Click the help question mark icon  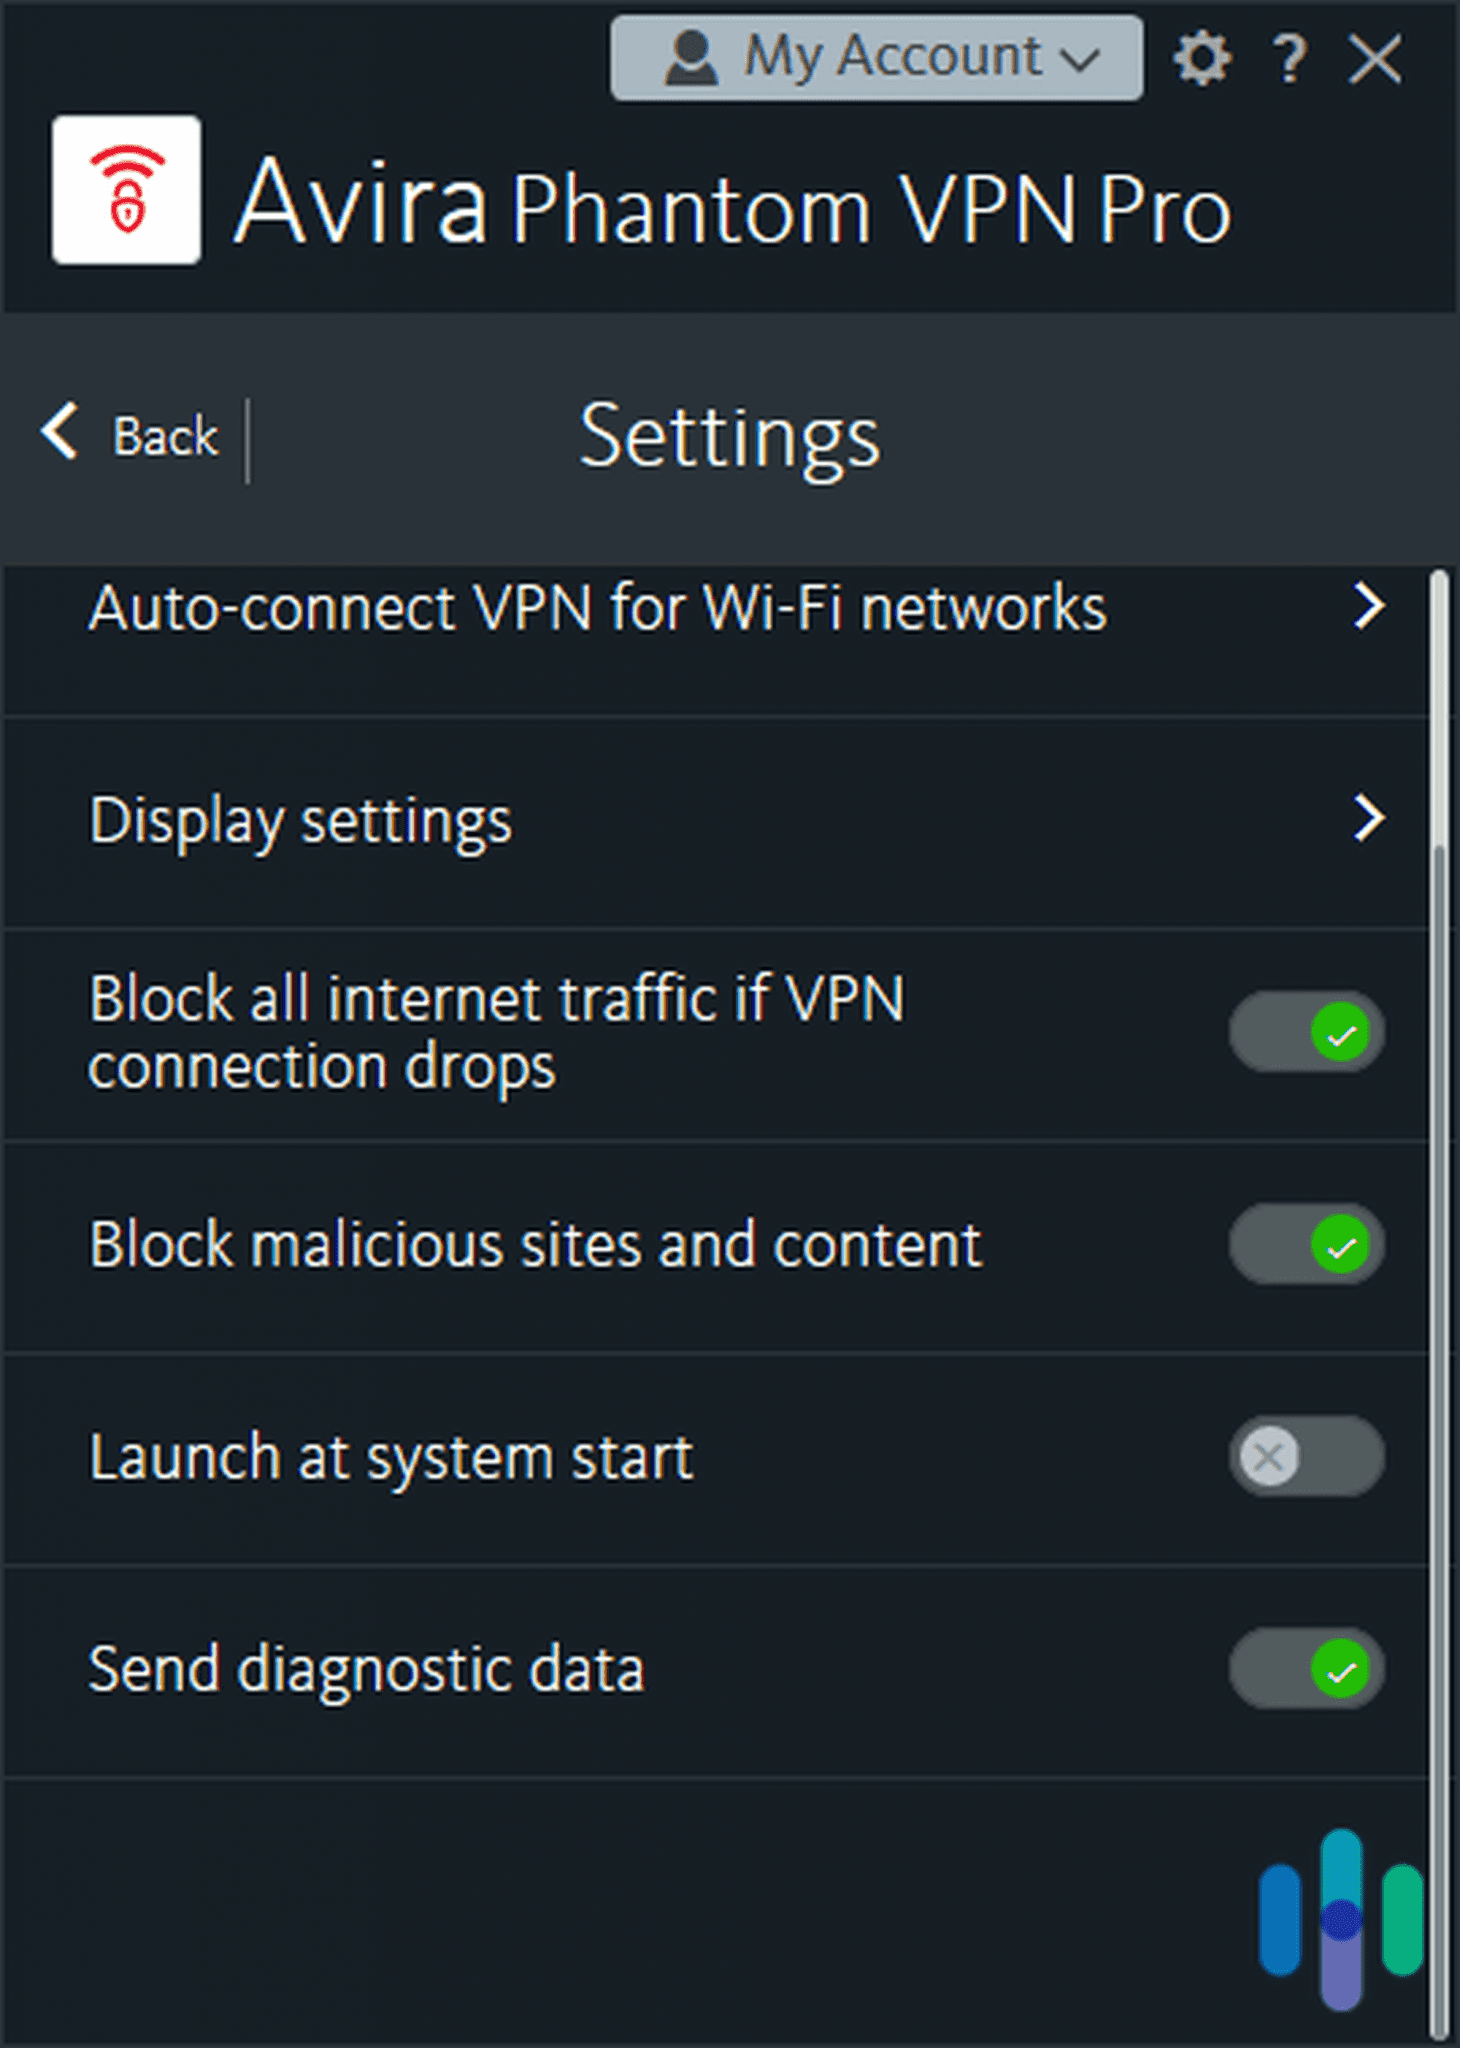[x=1288, y=58]
